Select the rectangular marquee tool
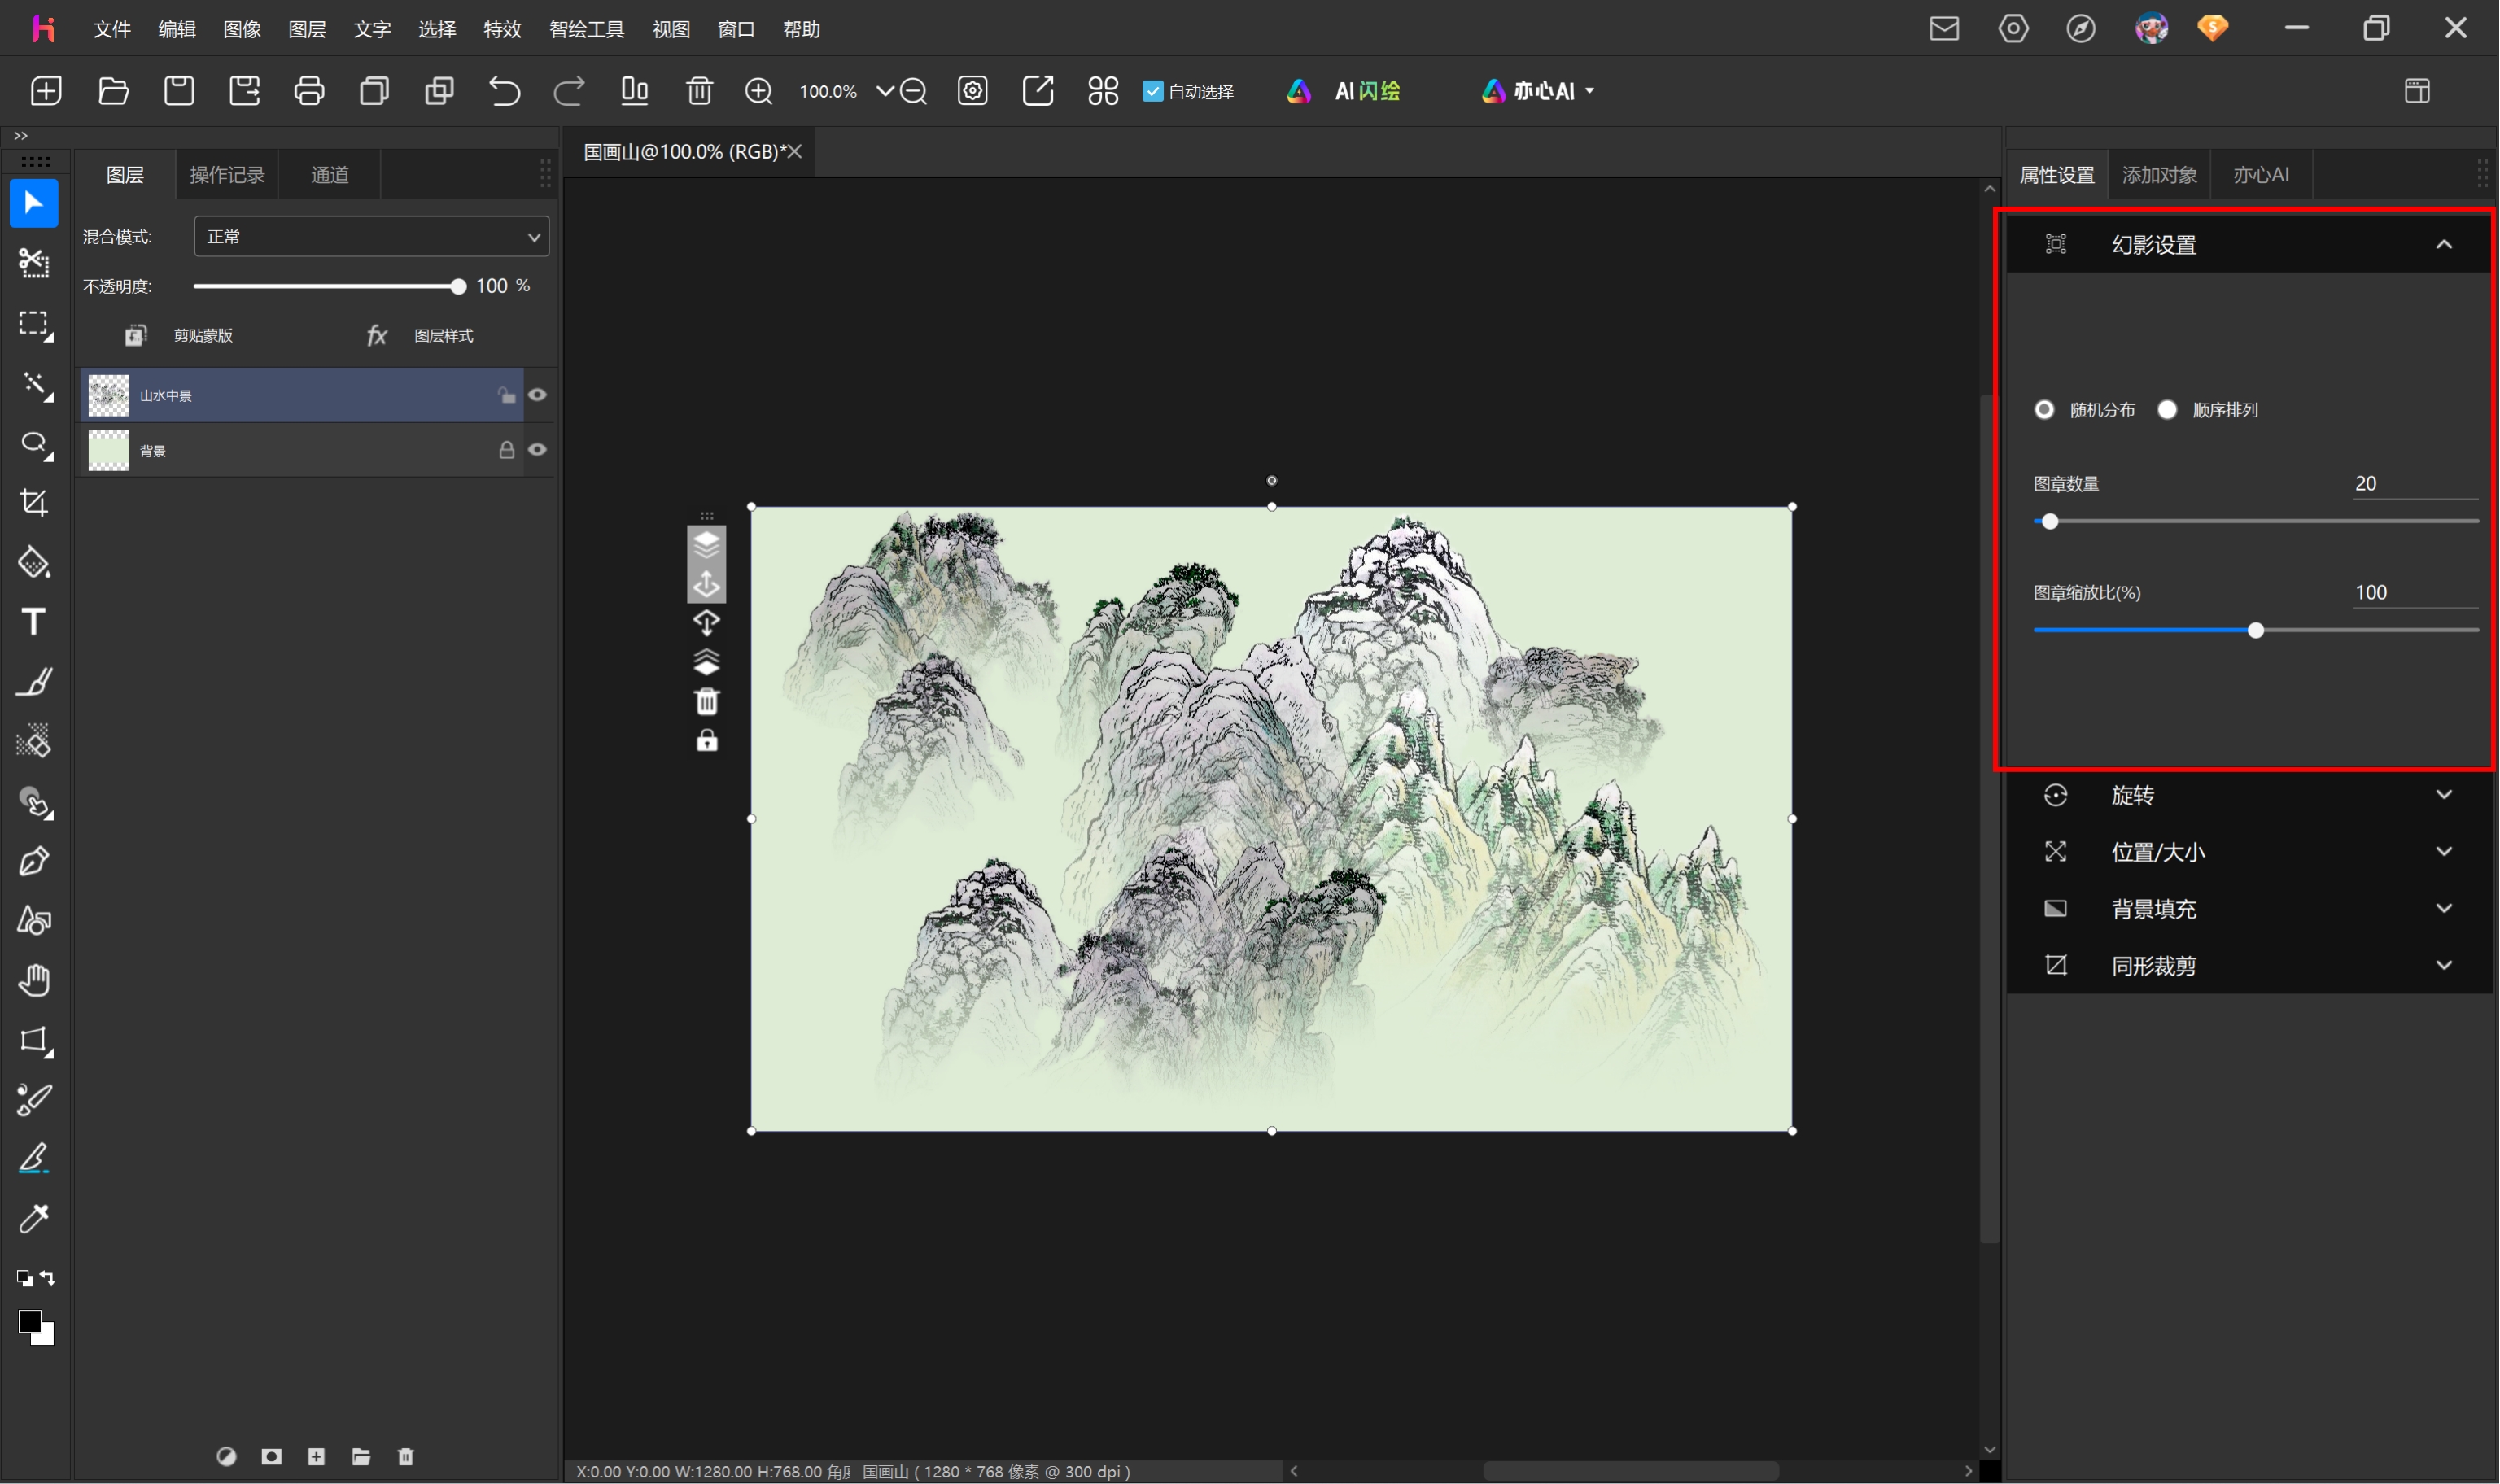The height and width of the screenshot is (1484, 2500). (35, 325)
